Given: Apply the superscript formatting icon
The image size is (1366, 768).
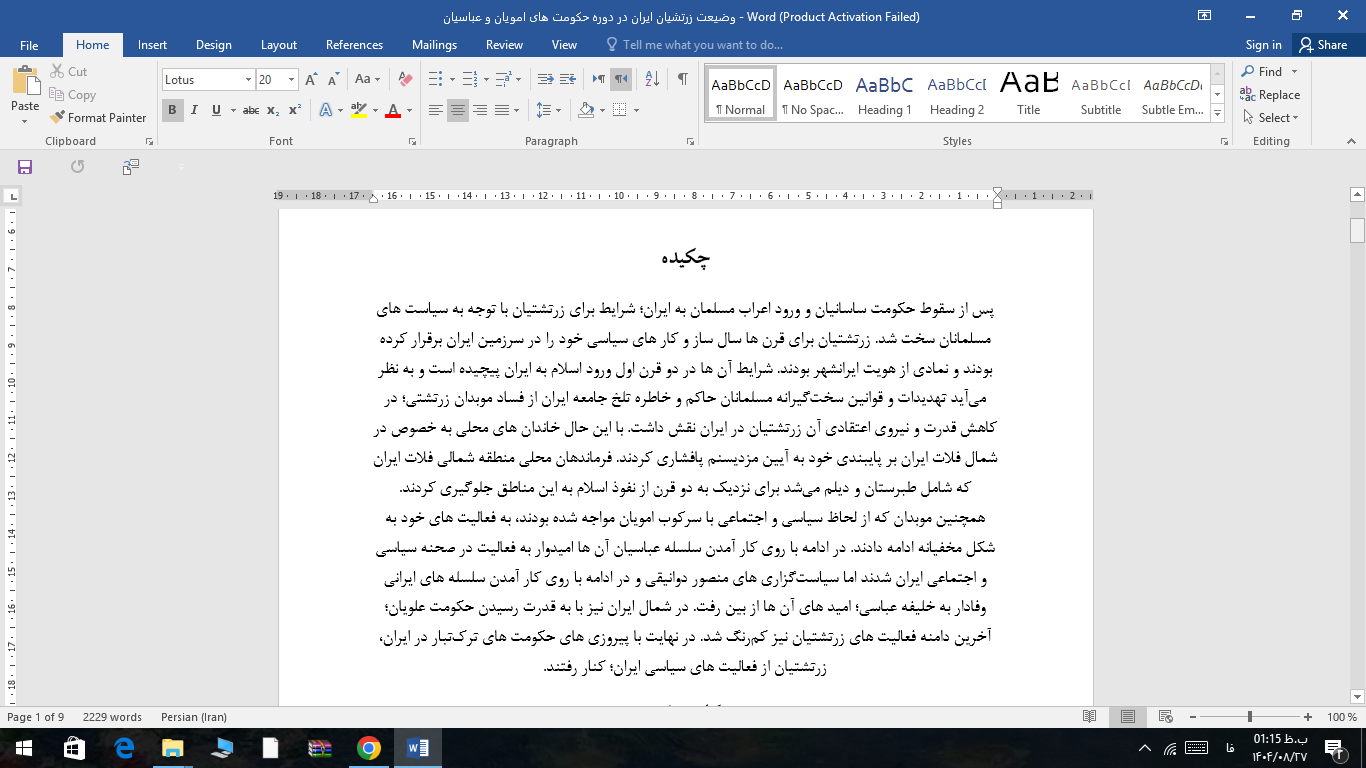Looking at the screenshot, I should pyautogui.click(x=295, y=110).
